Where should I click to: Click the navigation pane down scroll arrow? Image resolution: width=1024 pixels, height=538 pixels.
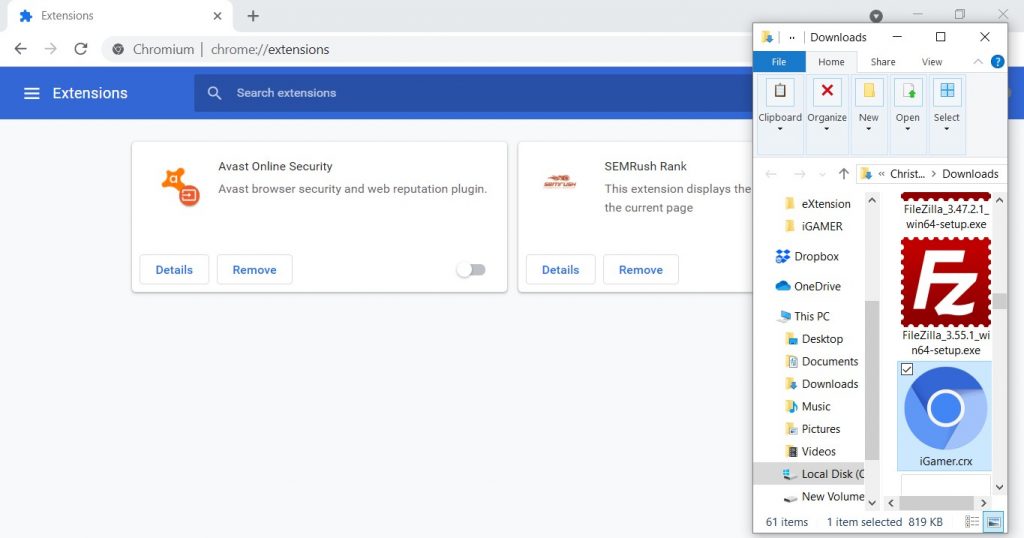point(872,503)
